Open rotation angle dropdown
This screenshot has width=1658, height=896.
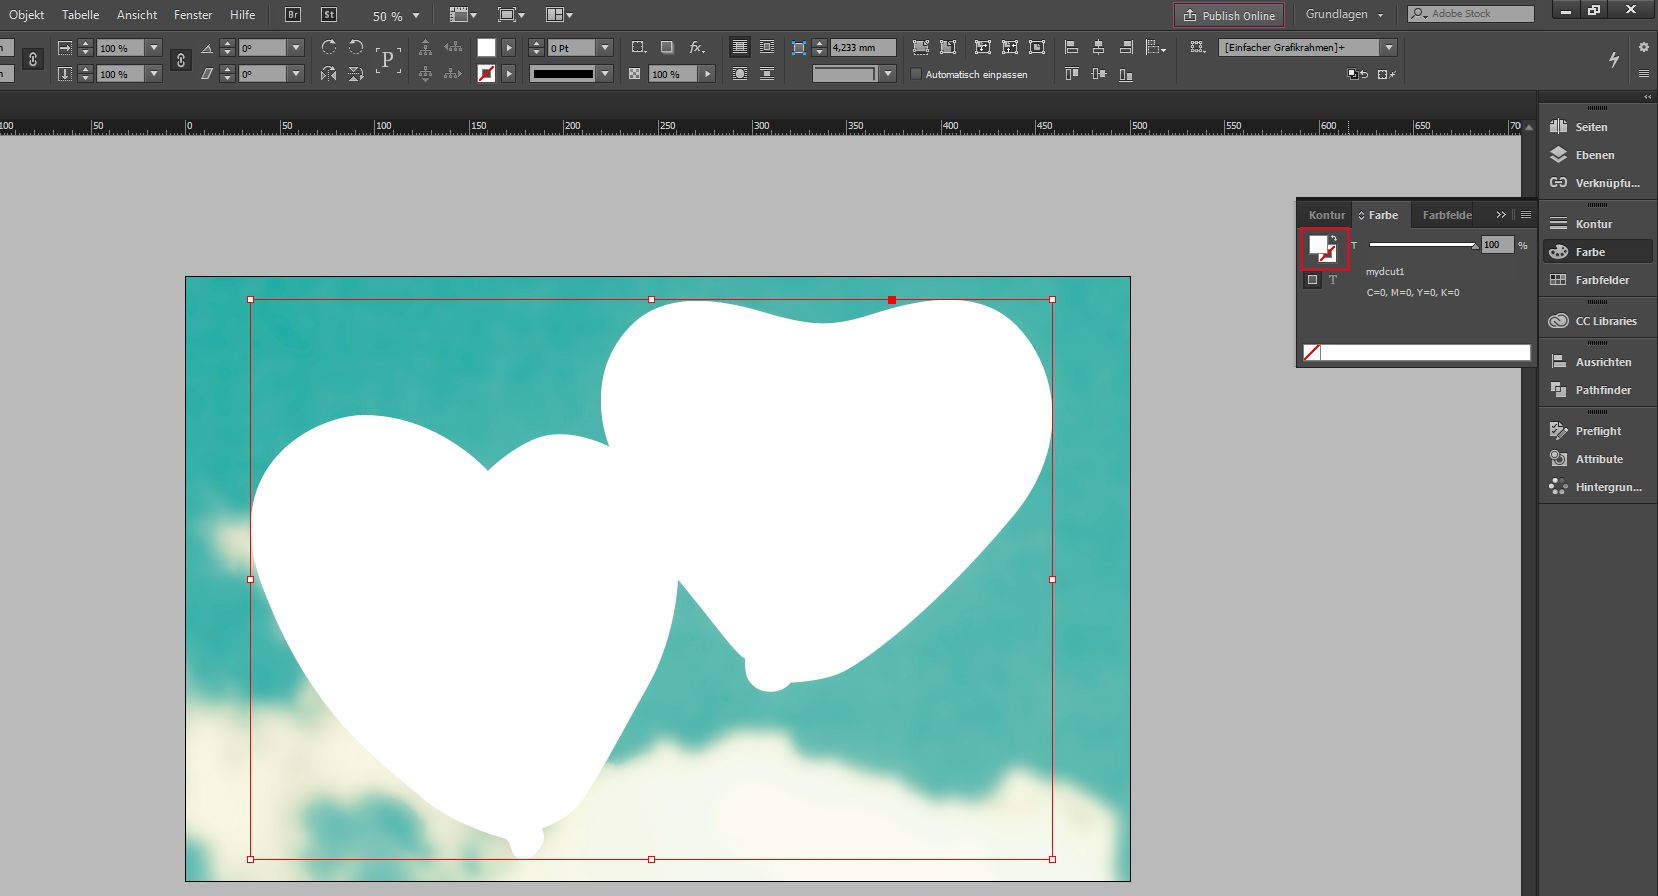point(296,47)
